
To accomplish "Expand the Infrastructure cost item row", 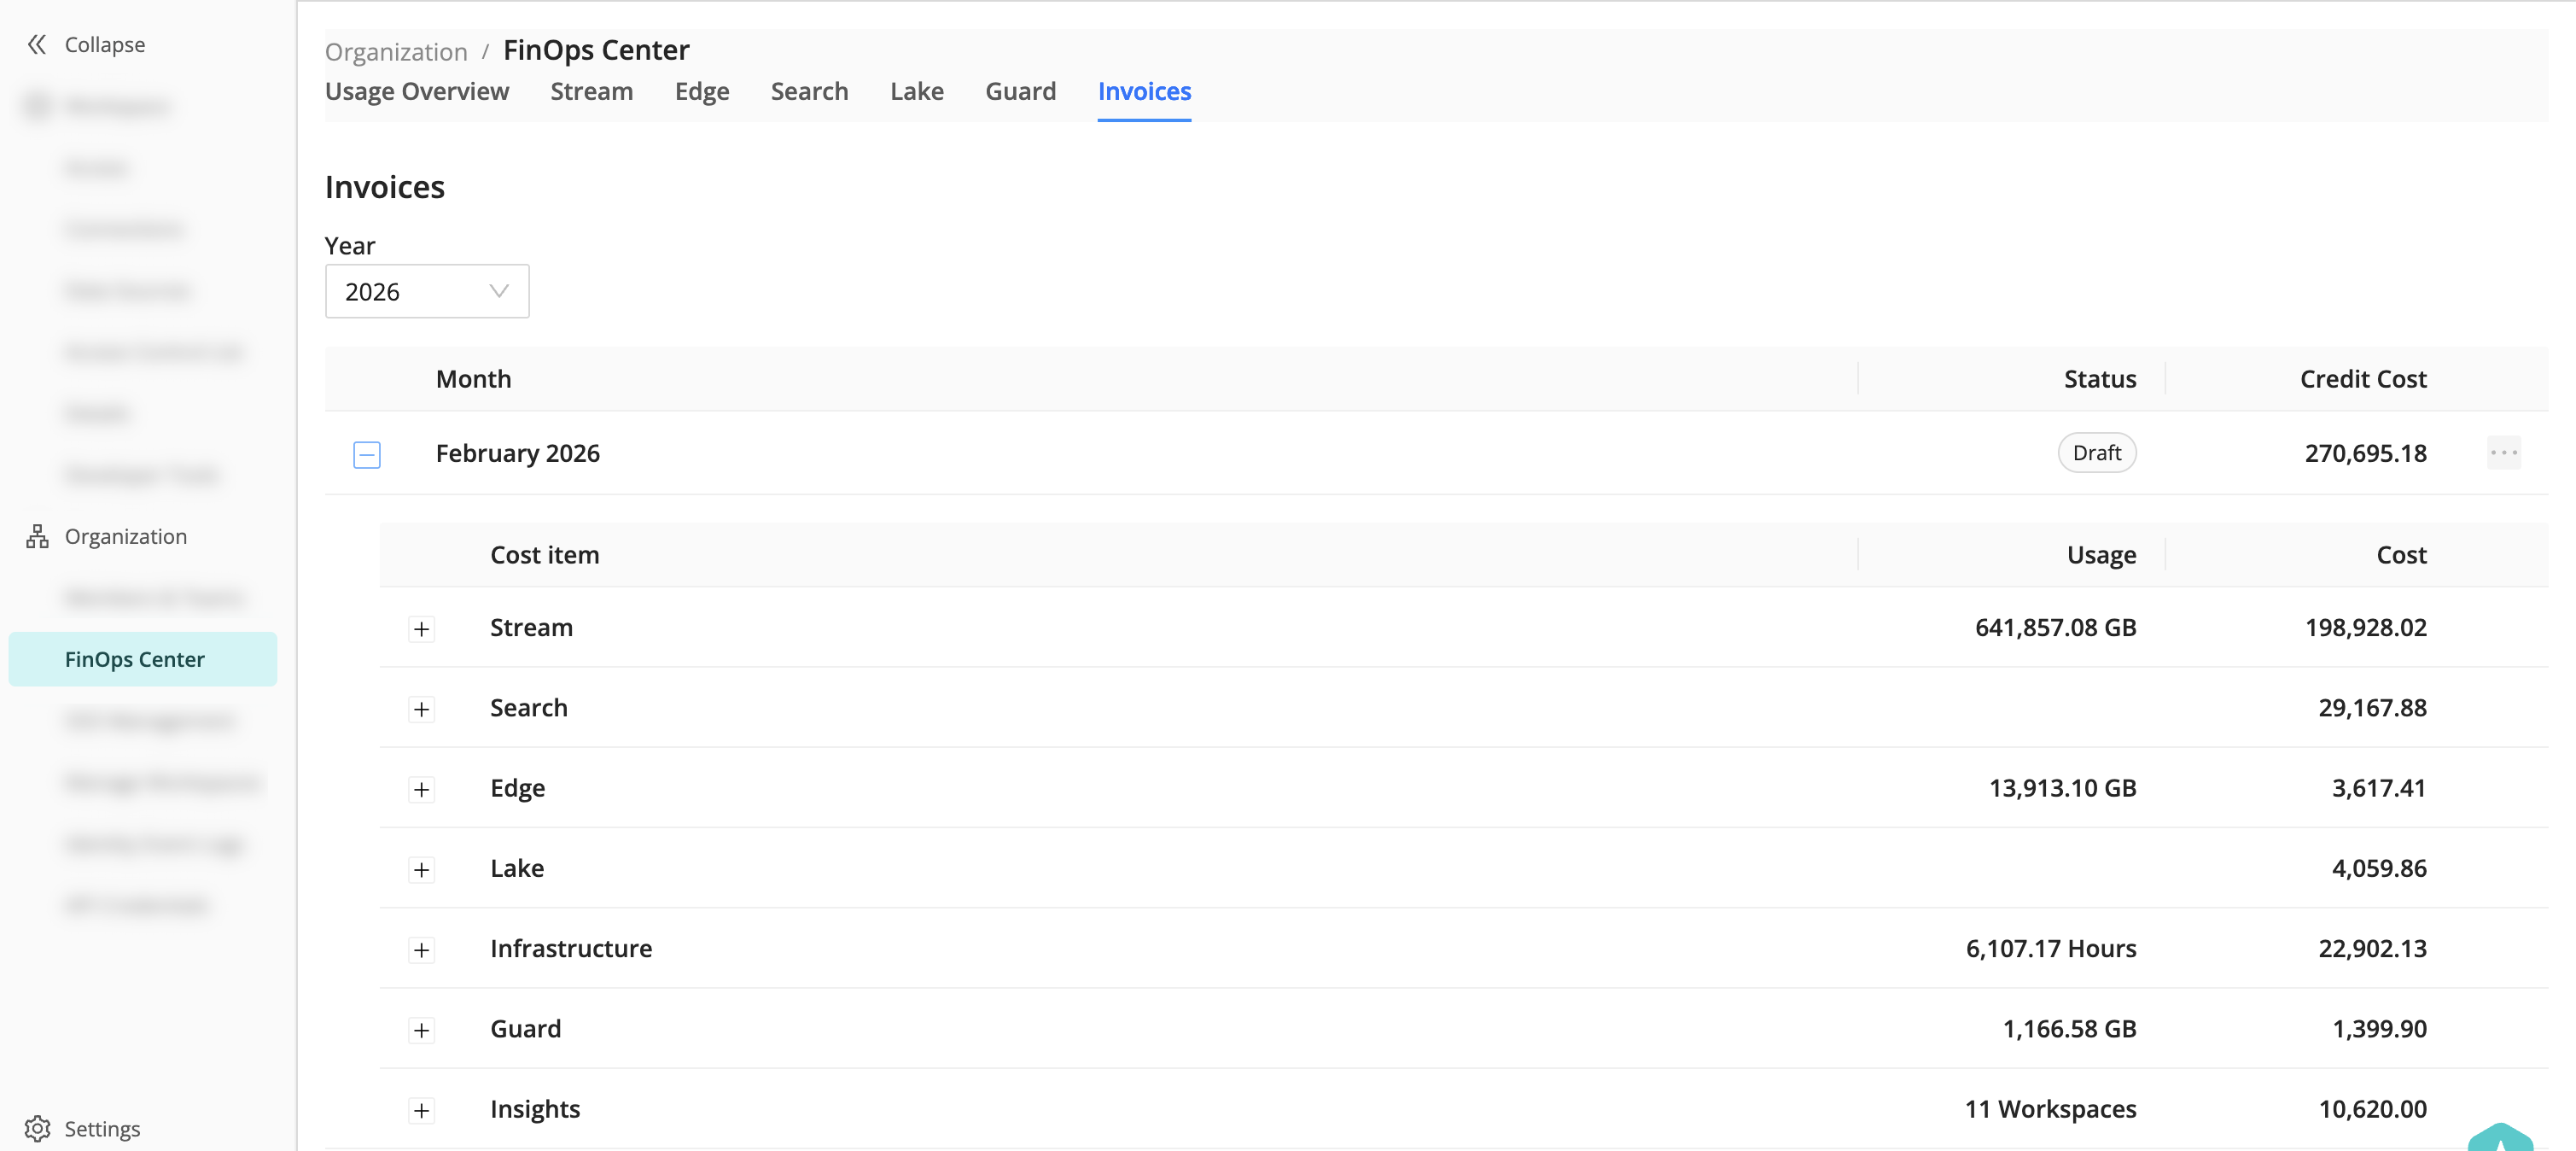I will (422, 950).
